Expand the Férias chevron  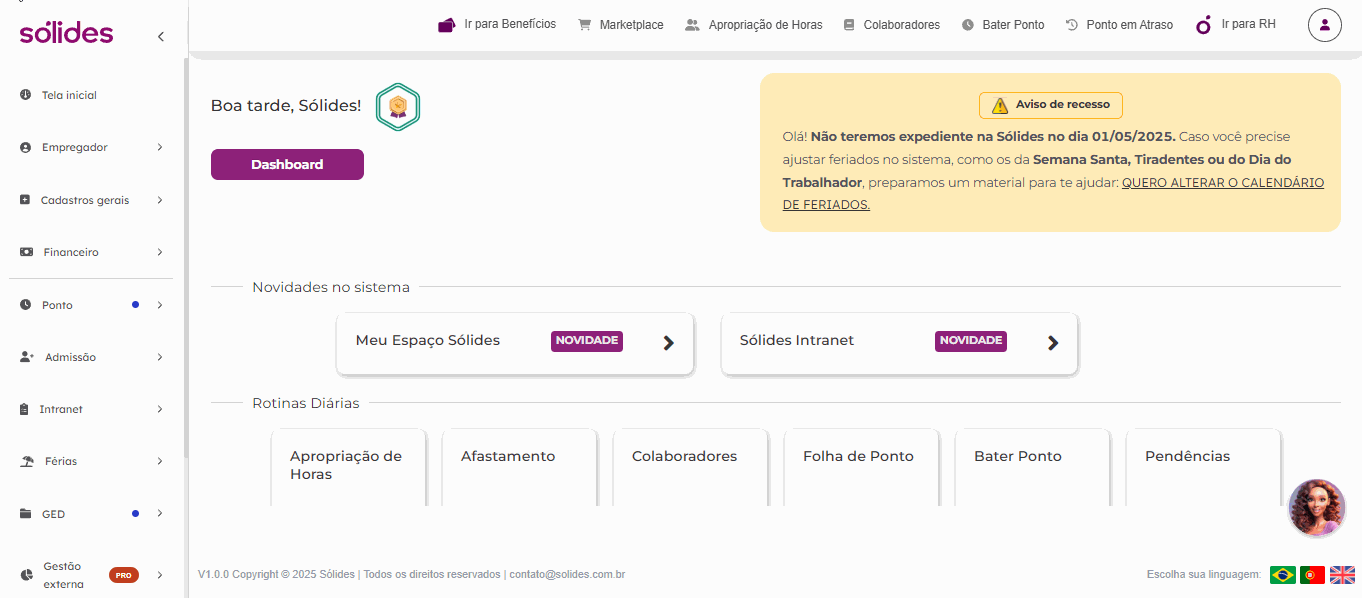(x=160, y=461)
